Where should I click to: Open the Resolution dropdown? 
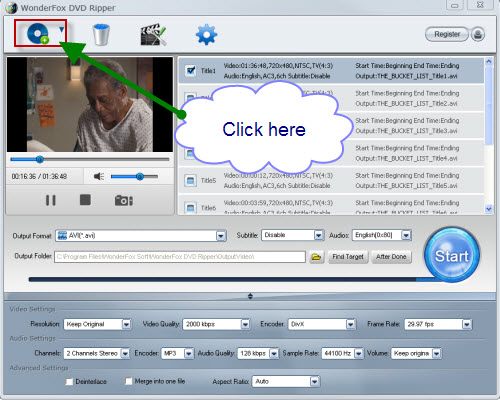(126, 324)
